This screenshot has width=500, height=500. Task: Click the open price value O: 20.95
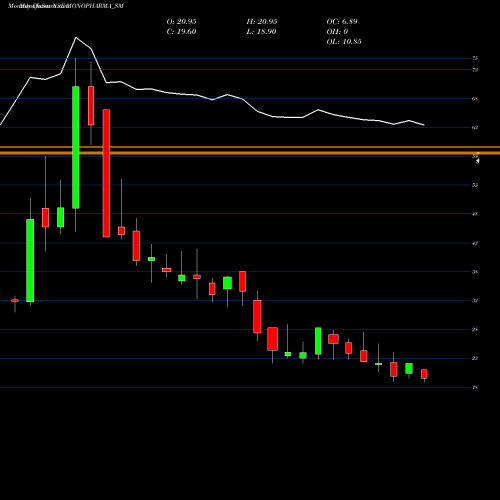coord(181,22)
